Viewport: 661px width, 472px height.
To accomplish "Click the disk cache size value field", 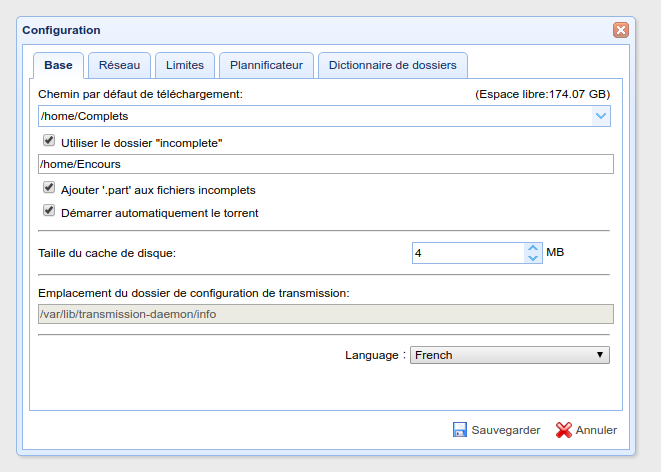I will [x=468, y=253].
